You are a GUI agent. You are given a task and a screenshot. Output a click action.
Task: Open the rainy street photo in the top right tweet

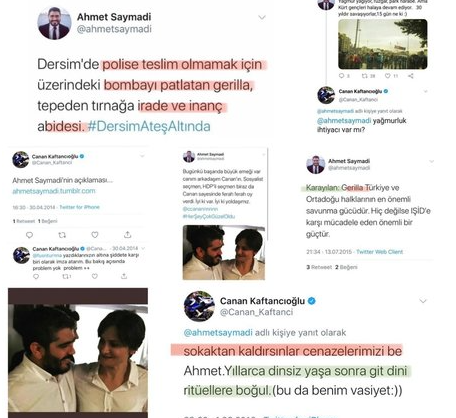tap(383, 44)
